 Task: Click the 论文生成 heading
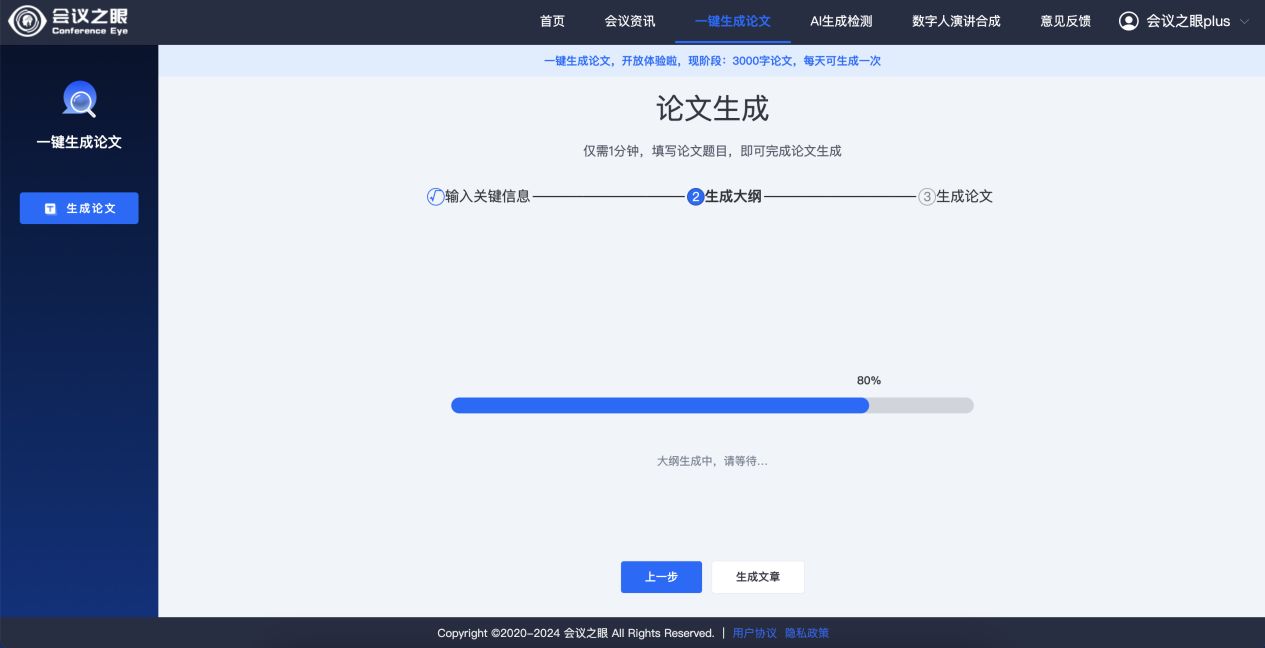712,108
